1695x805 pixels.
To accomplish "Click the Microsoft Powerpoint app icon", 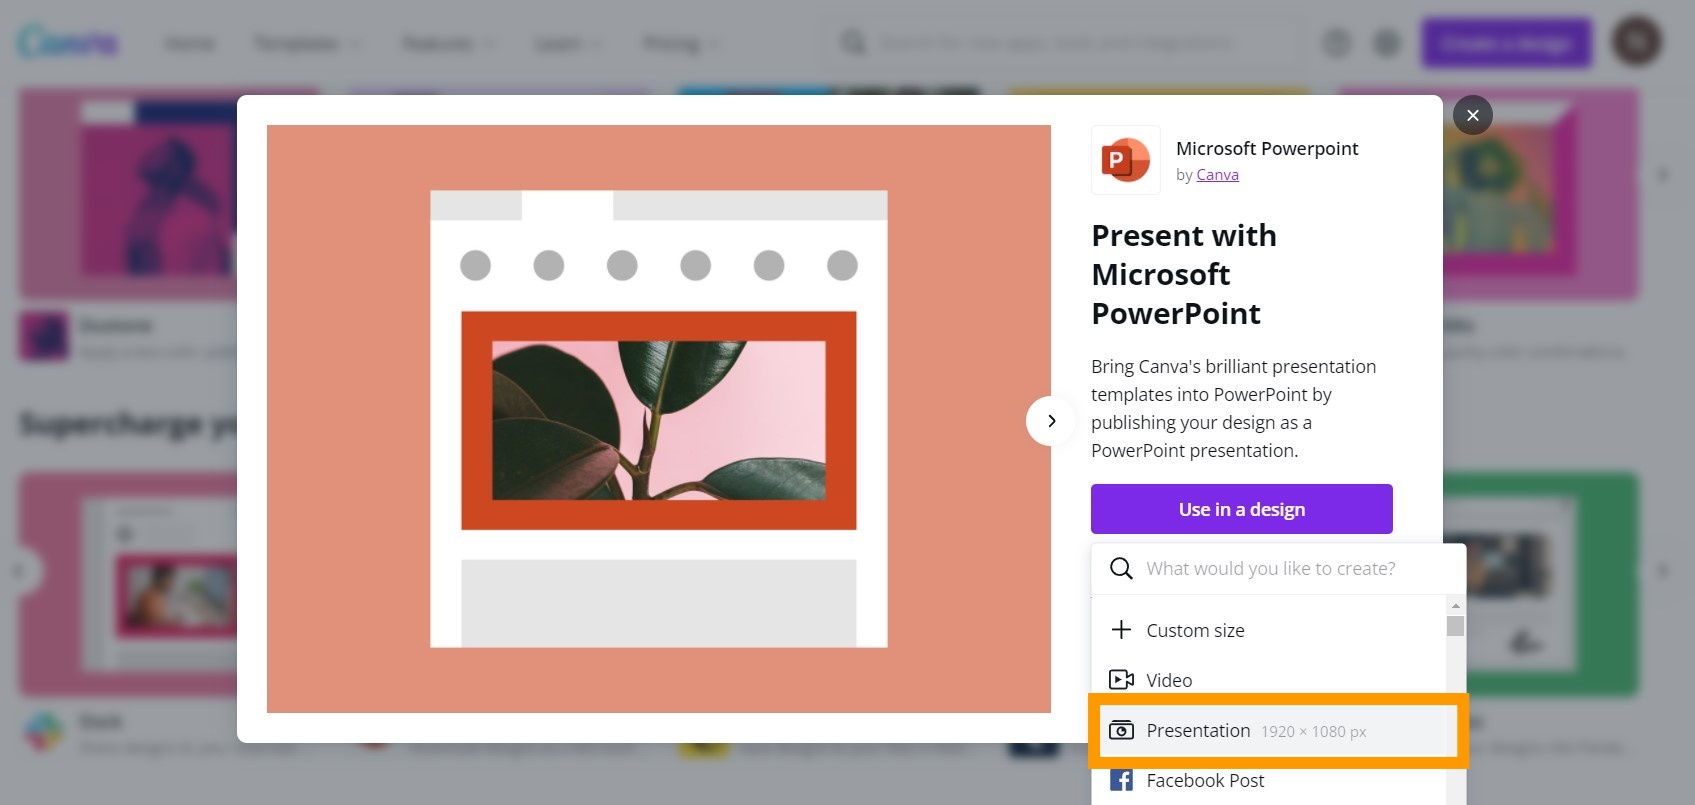I will point(1126,160).
